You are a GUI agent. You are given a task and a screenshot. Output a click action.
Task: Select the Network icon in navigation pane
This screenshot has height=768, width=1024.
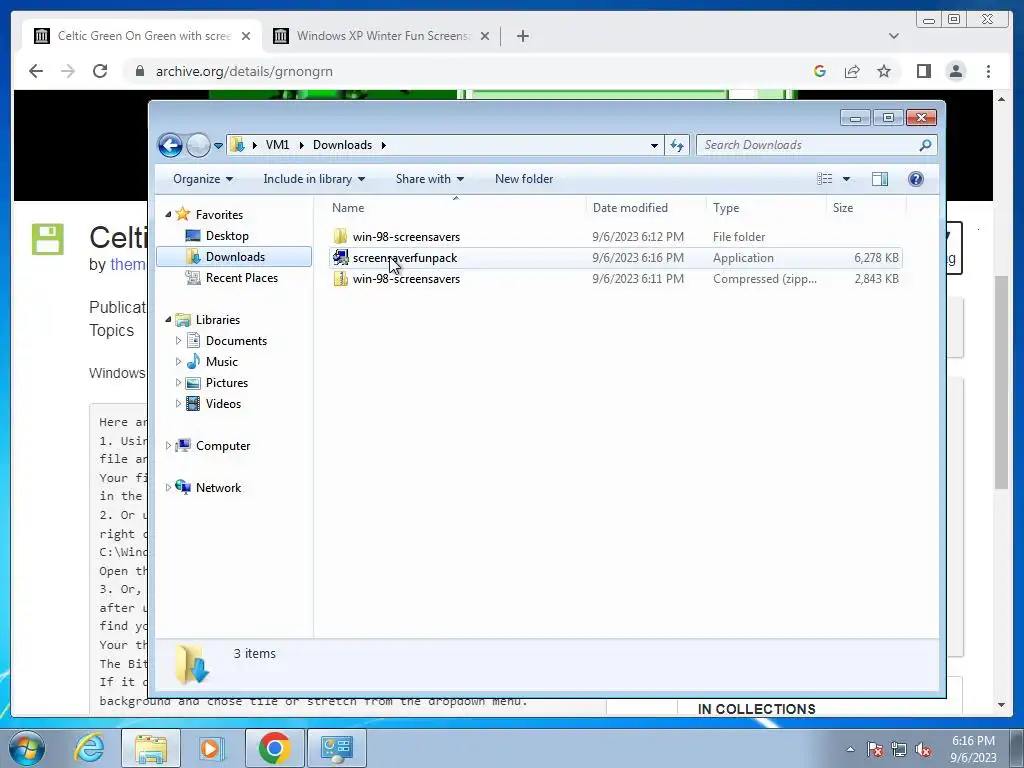point(184,487)
